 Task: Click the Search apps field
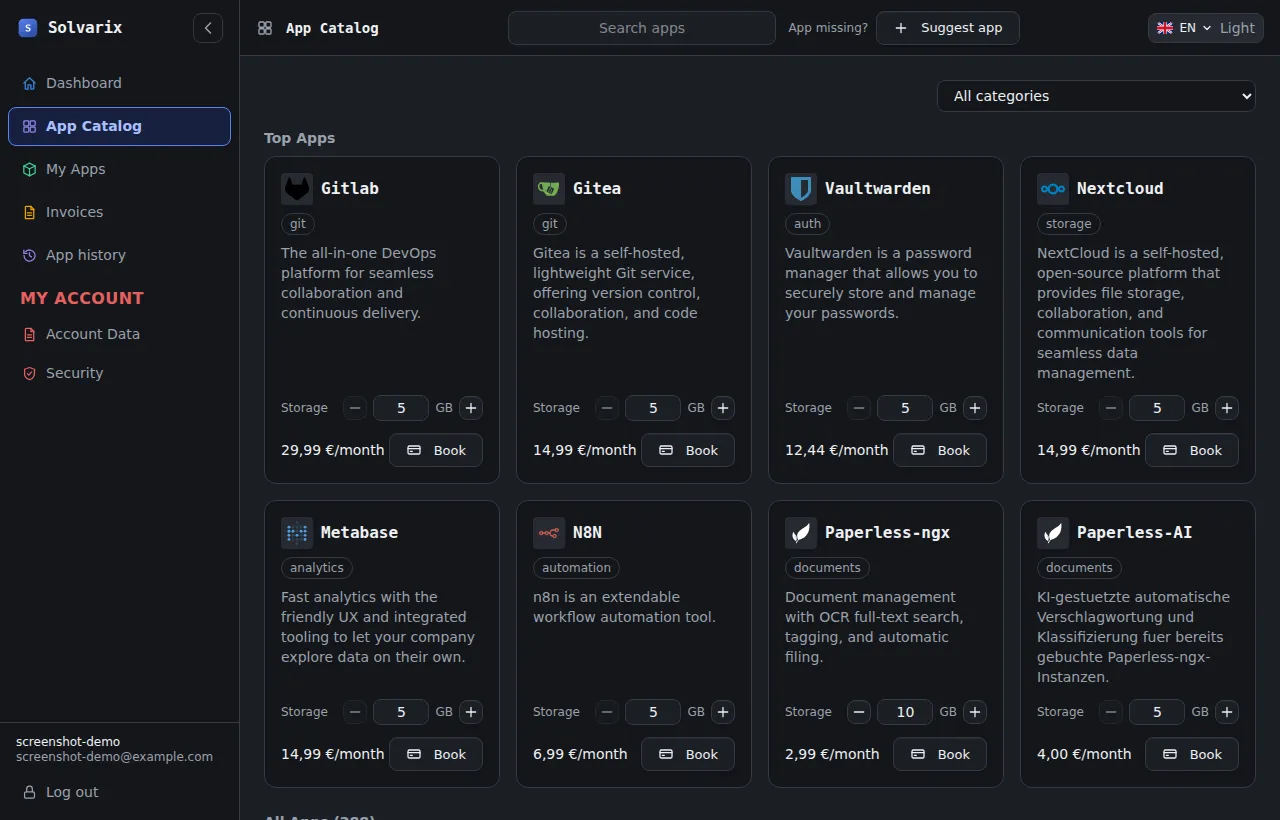pyautogui.click(x=642, y=28)
